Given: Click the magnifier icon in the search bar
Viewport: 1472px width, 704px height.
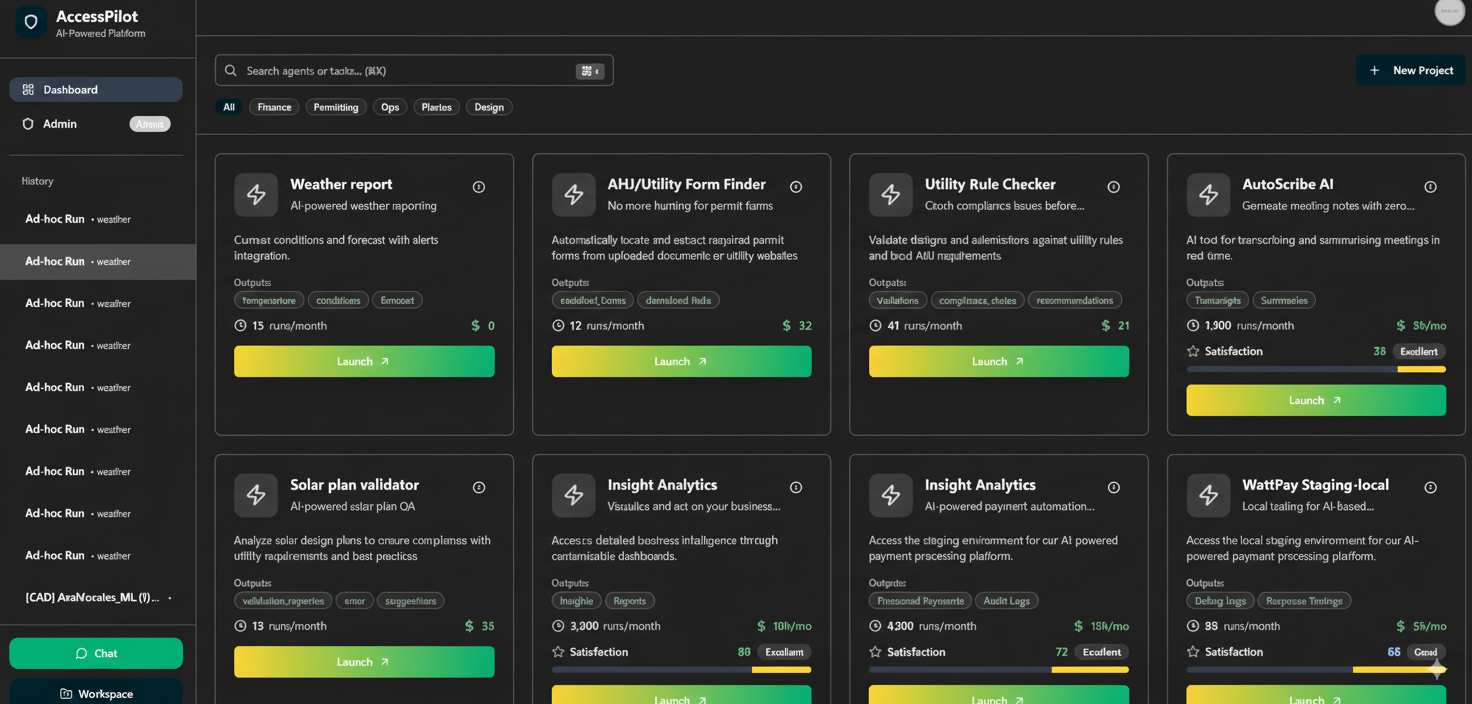Looking at the screenshot, I should tap(230, 70).
